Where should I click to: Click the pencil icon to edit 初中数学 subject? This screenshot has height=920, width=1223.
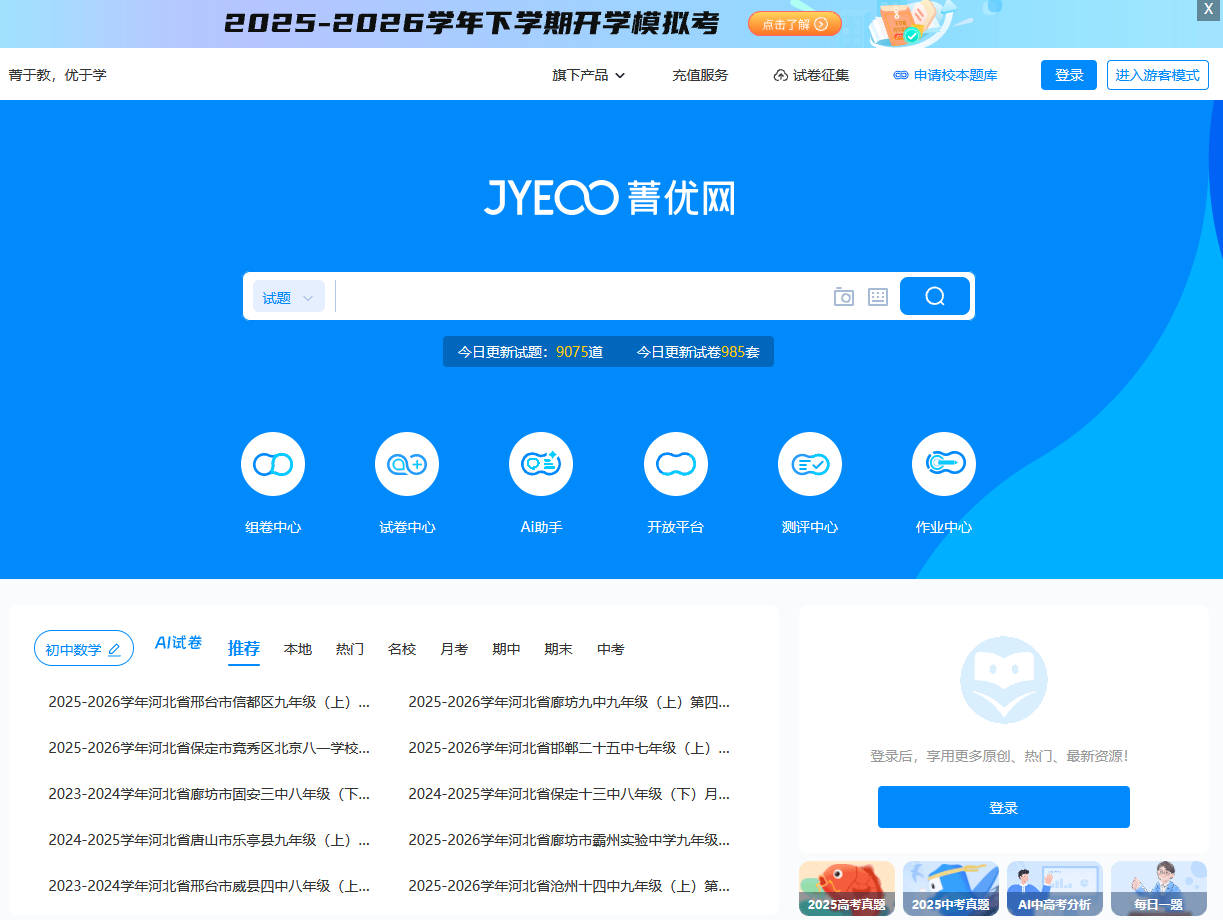[115, 648]
